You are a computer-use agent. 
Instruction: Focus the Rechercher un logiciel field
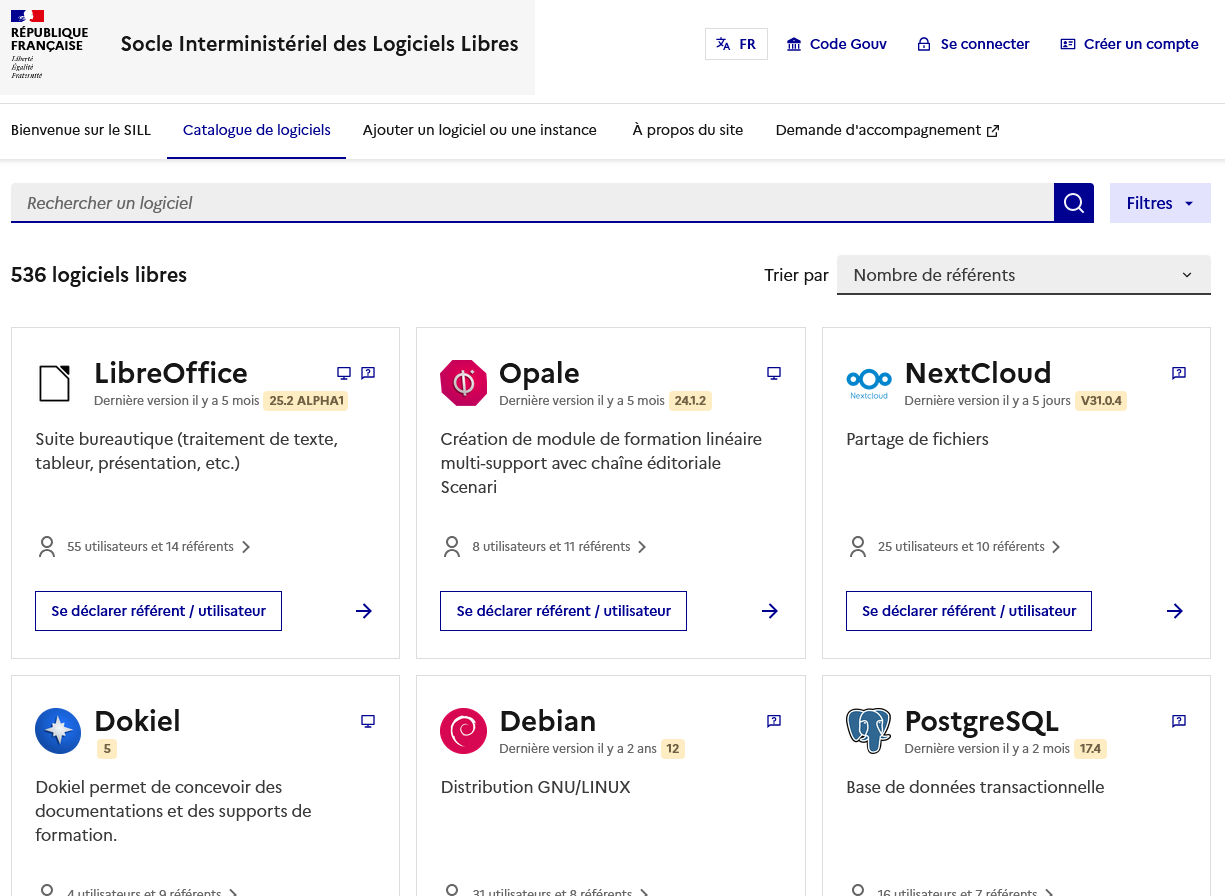(530, 203)
